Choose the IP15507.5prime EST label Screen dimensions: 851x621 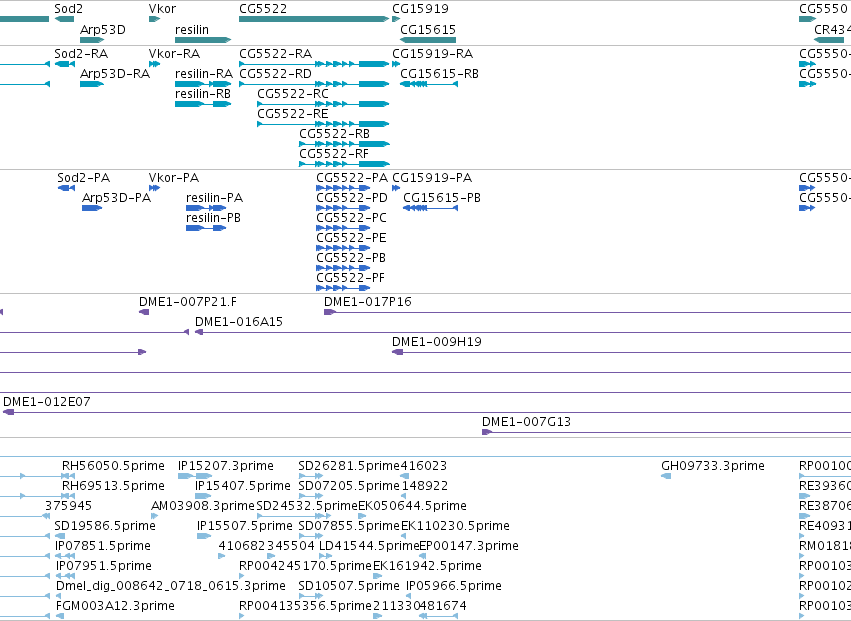(245, 527)
